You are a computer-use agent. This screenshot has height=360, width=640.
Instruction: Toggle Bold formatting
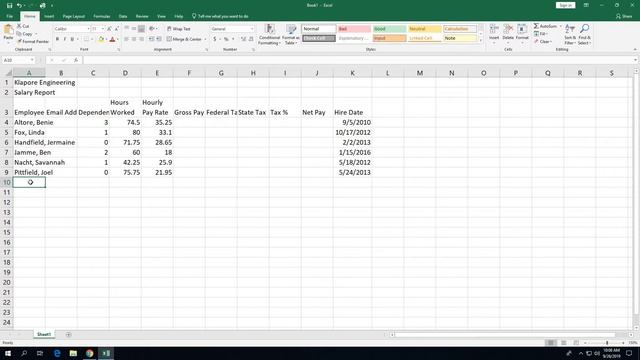point(57,39)
